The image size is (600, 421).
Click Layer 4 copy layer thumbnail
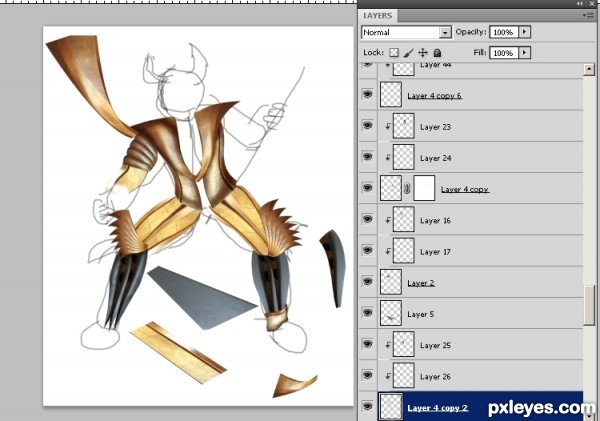click(x=391, y=188)
